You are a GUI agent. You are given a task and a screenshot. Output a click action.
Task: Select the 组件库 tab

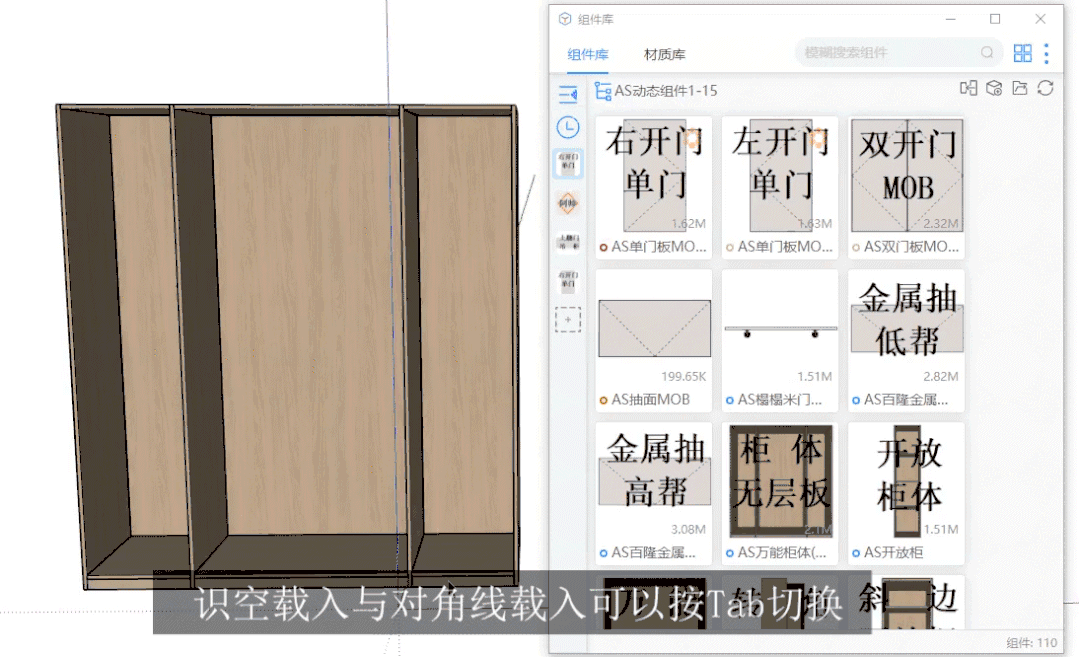pyautogui.click(x=588, y=54)
